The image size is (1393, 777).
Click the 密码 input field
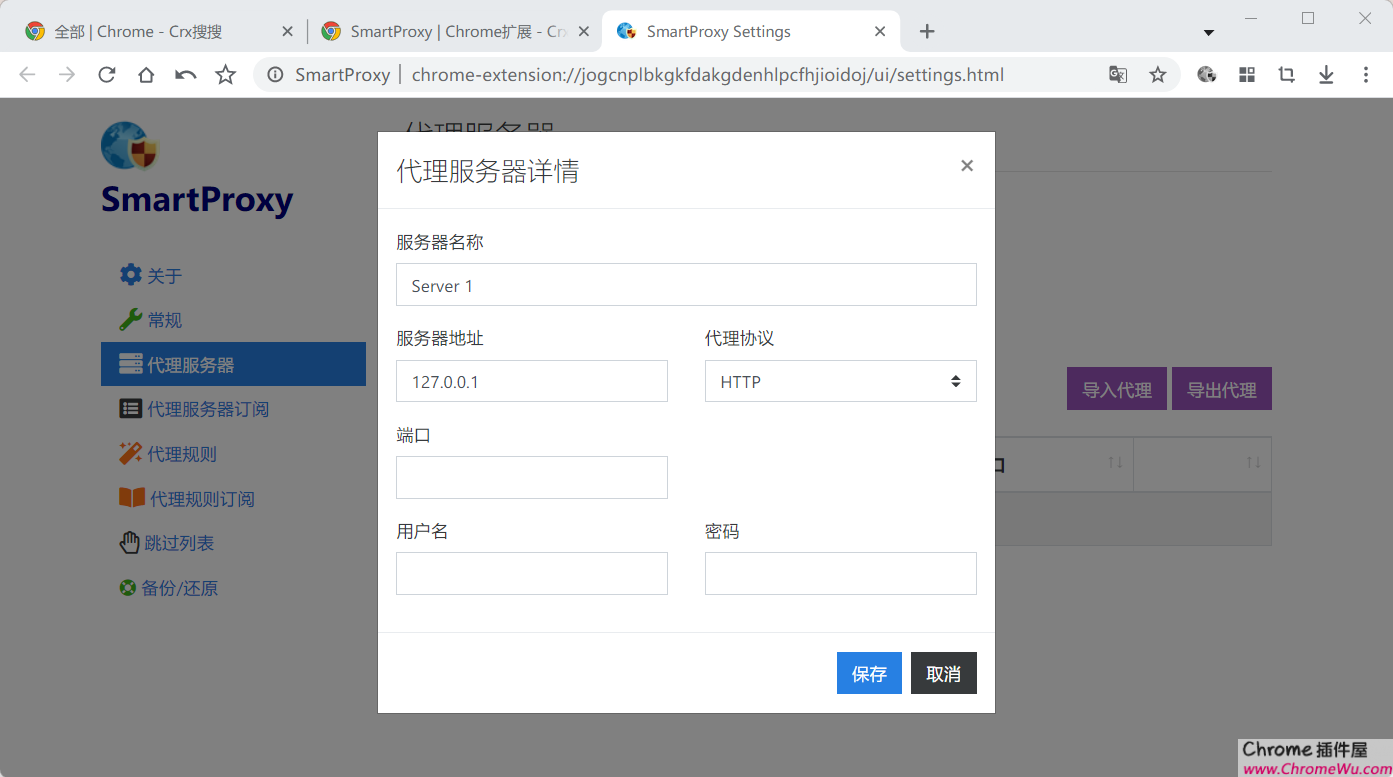841,573
